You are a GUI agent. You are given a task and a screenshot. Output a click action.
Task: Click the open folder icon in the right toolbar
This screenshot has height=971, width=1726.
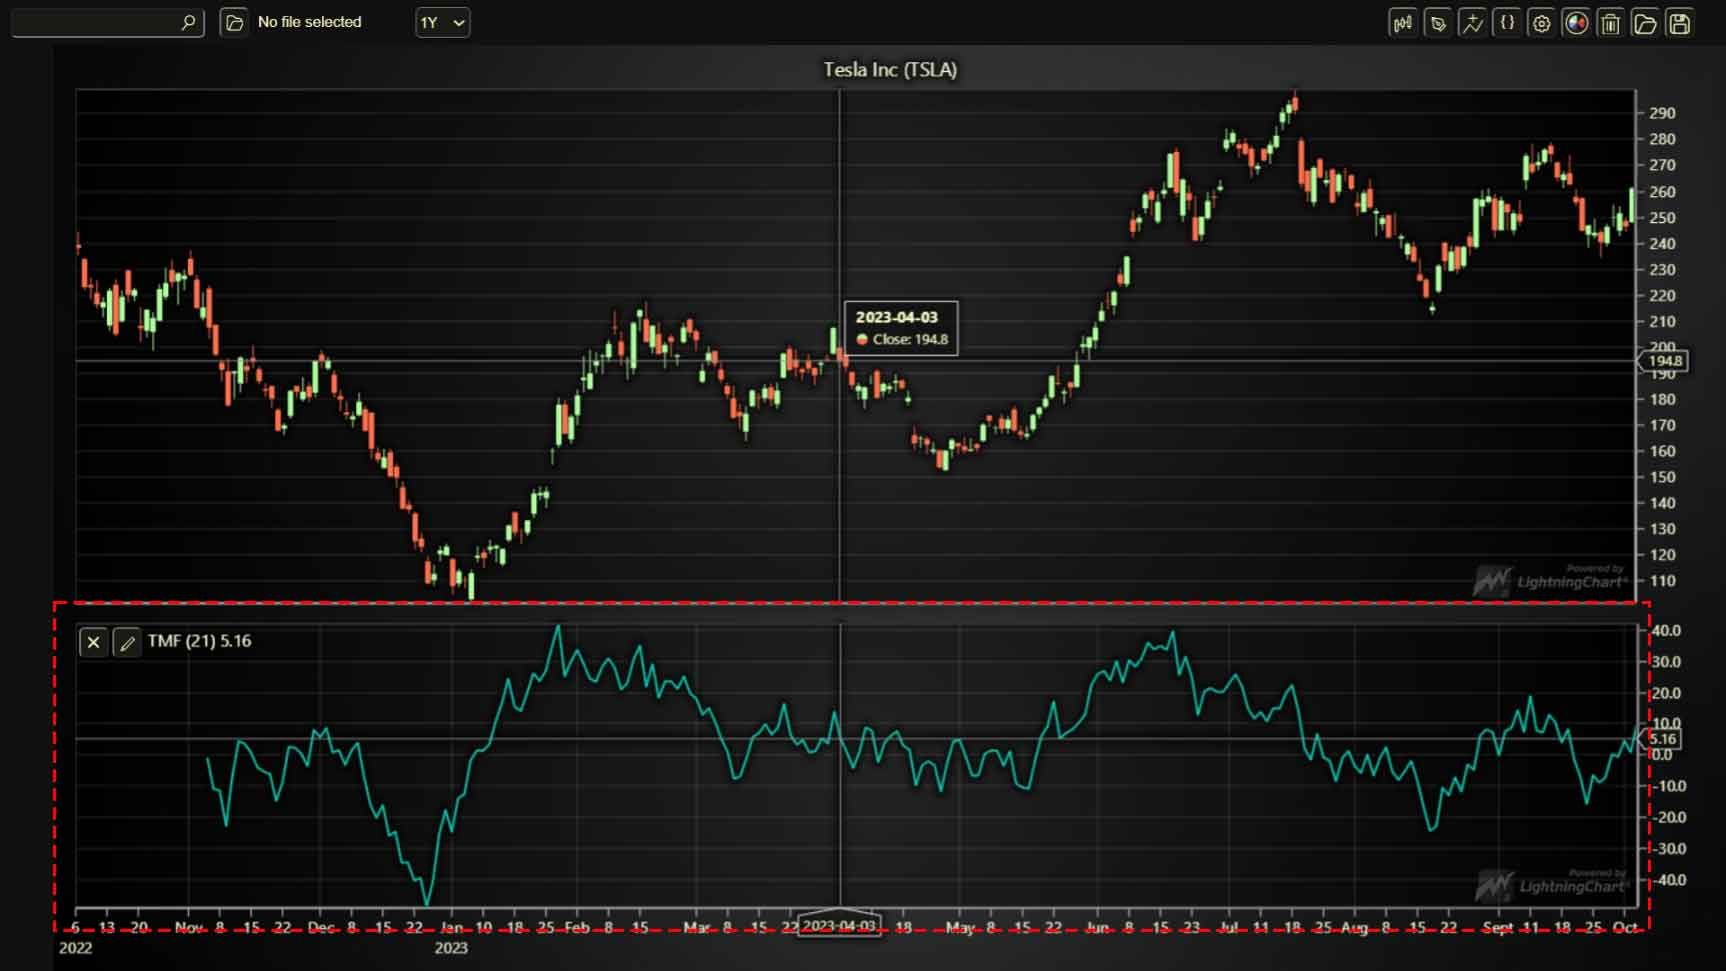(1645, 23)
